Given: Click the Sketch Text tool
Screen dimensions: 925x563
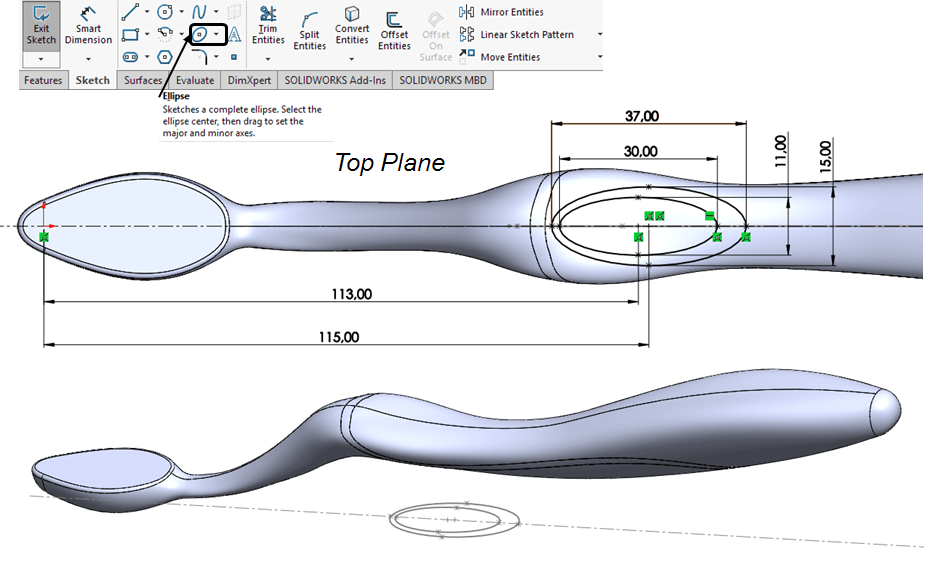Looking at the screenshot, I should pos(234,35).
